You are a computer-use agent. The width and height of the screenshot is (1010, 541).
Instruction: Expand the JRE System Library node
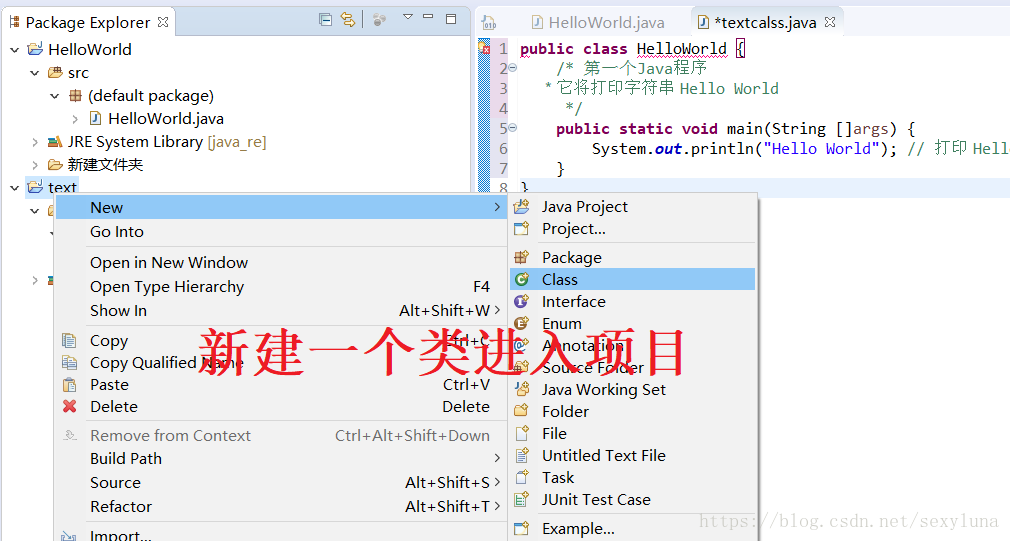35,142
